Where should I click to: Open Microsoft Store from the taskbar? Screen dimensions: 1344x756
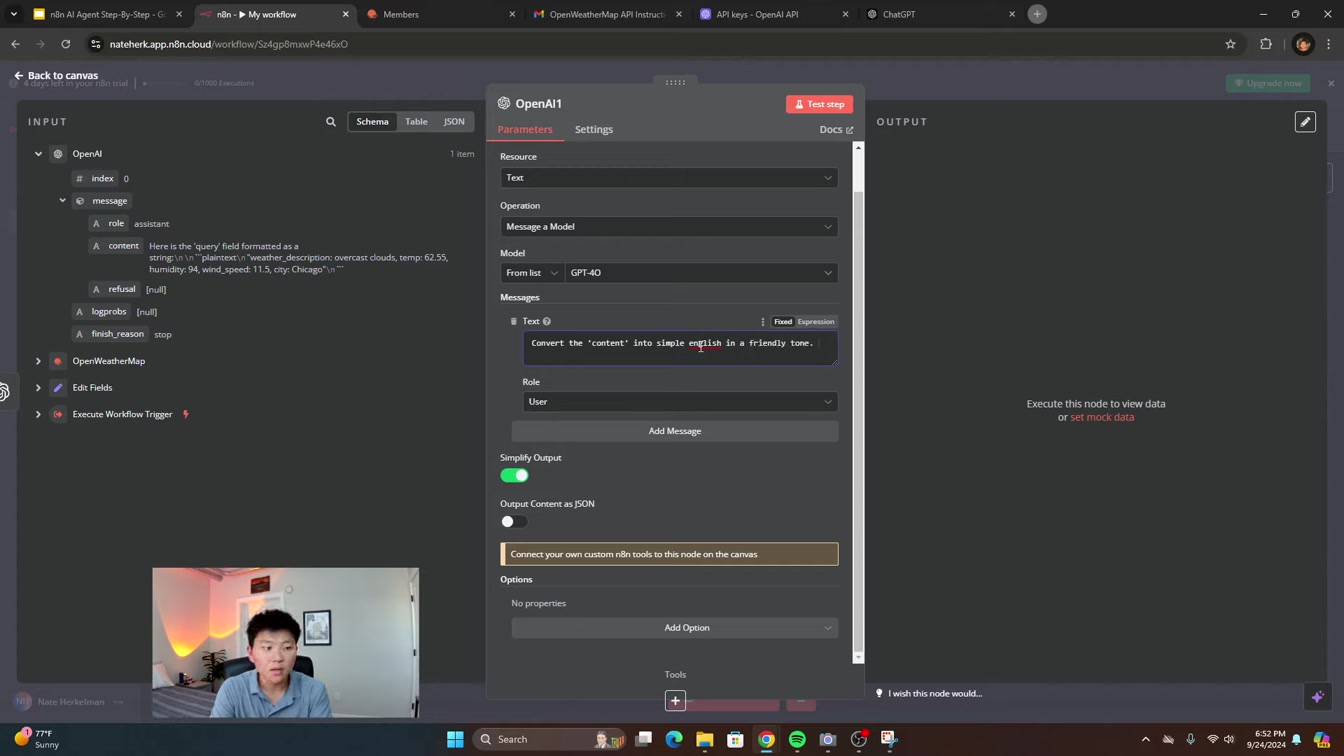click(x=735, y=740)
